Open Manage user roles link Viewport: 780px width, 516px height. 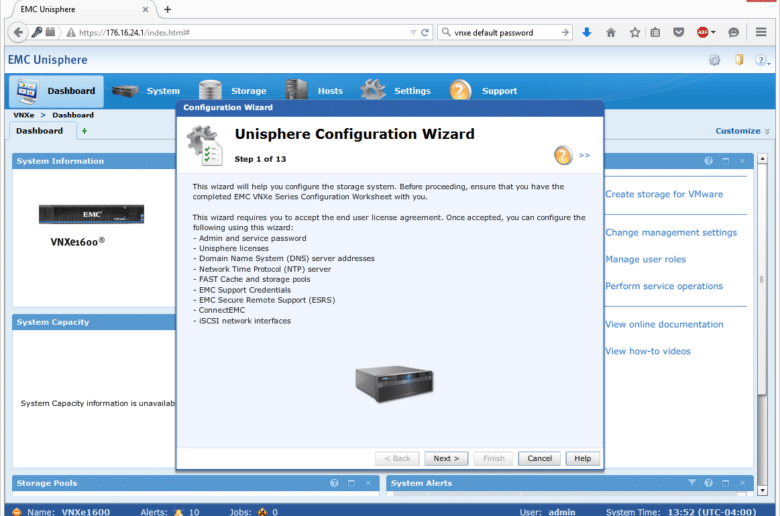tap(646, 259)
